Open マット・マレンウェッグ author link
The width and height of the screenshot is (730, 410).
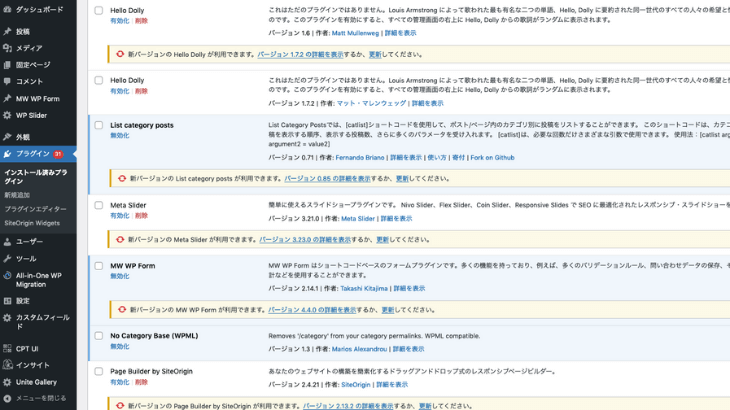(371, 103)
